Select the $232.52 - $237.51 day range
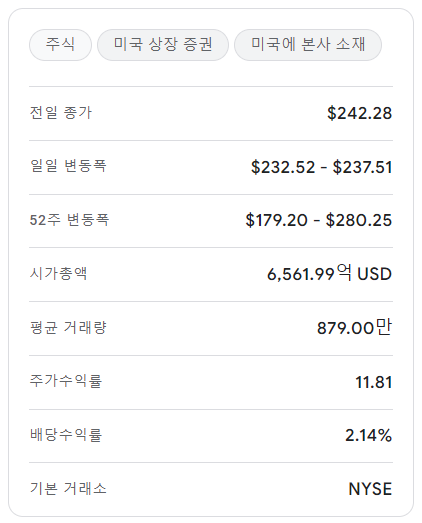422x523 pixels. pos(322,167)
